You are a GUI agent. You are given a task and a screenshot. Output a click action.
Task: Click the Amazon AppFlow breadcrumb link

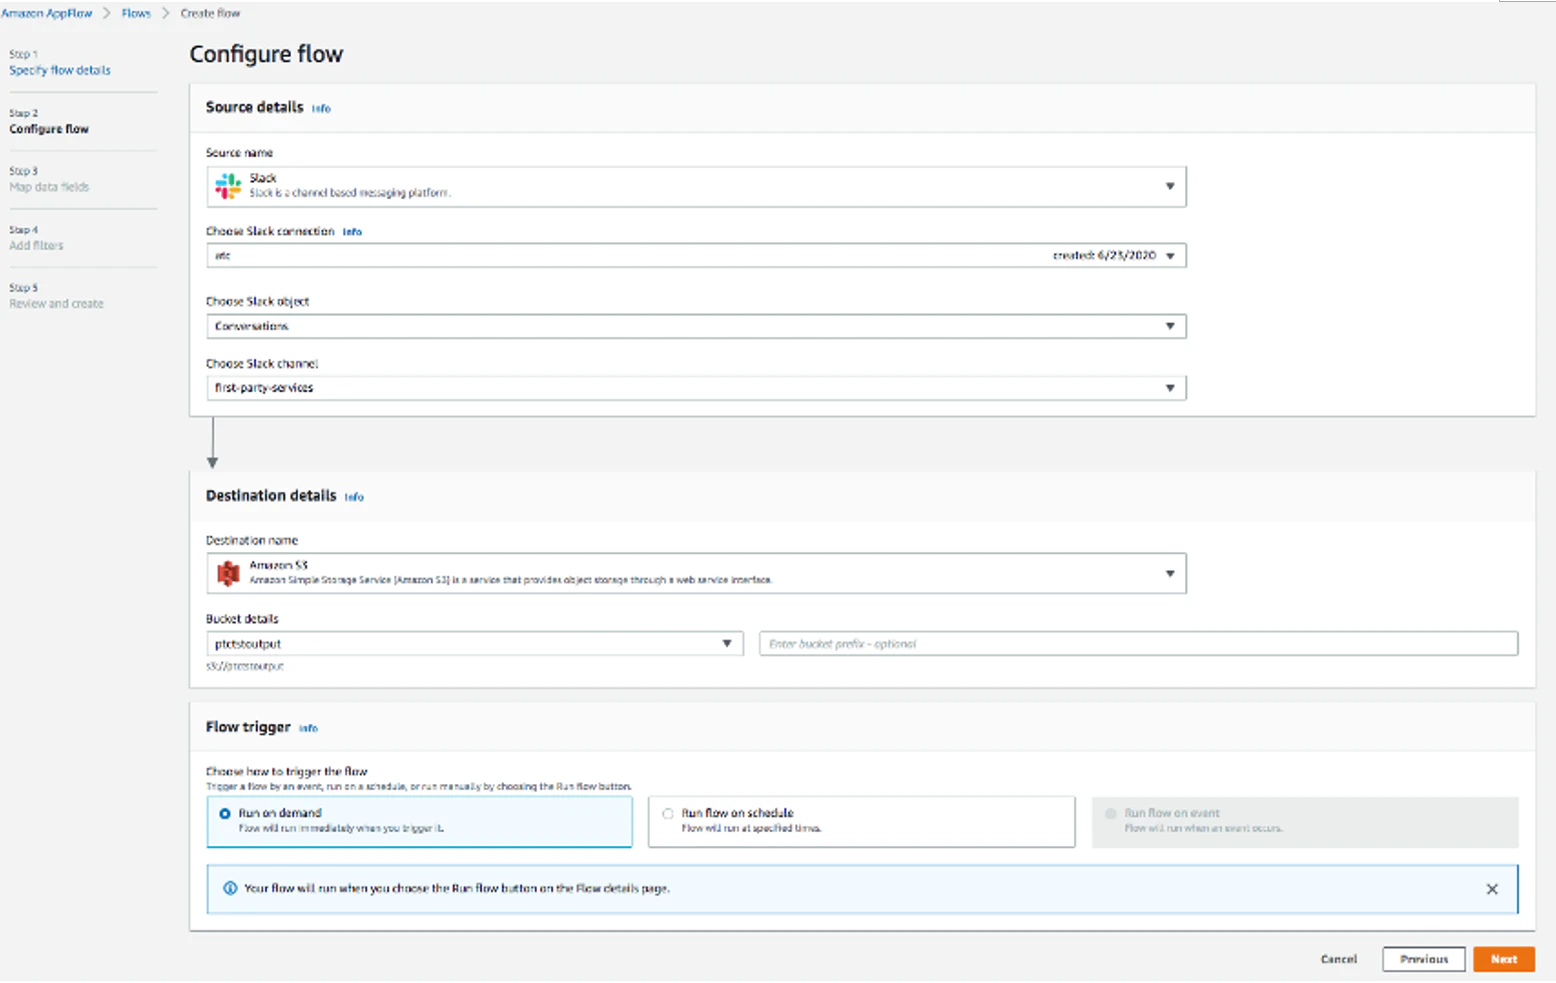click(x=46, y=13)
